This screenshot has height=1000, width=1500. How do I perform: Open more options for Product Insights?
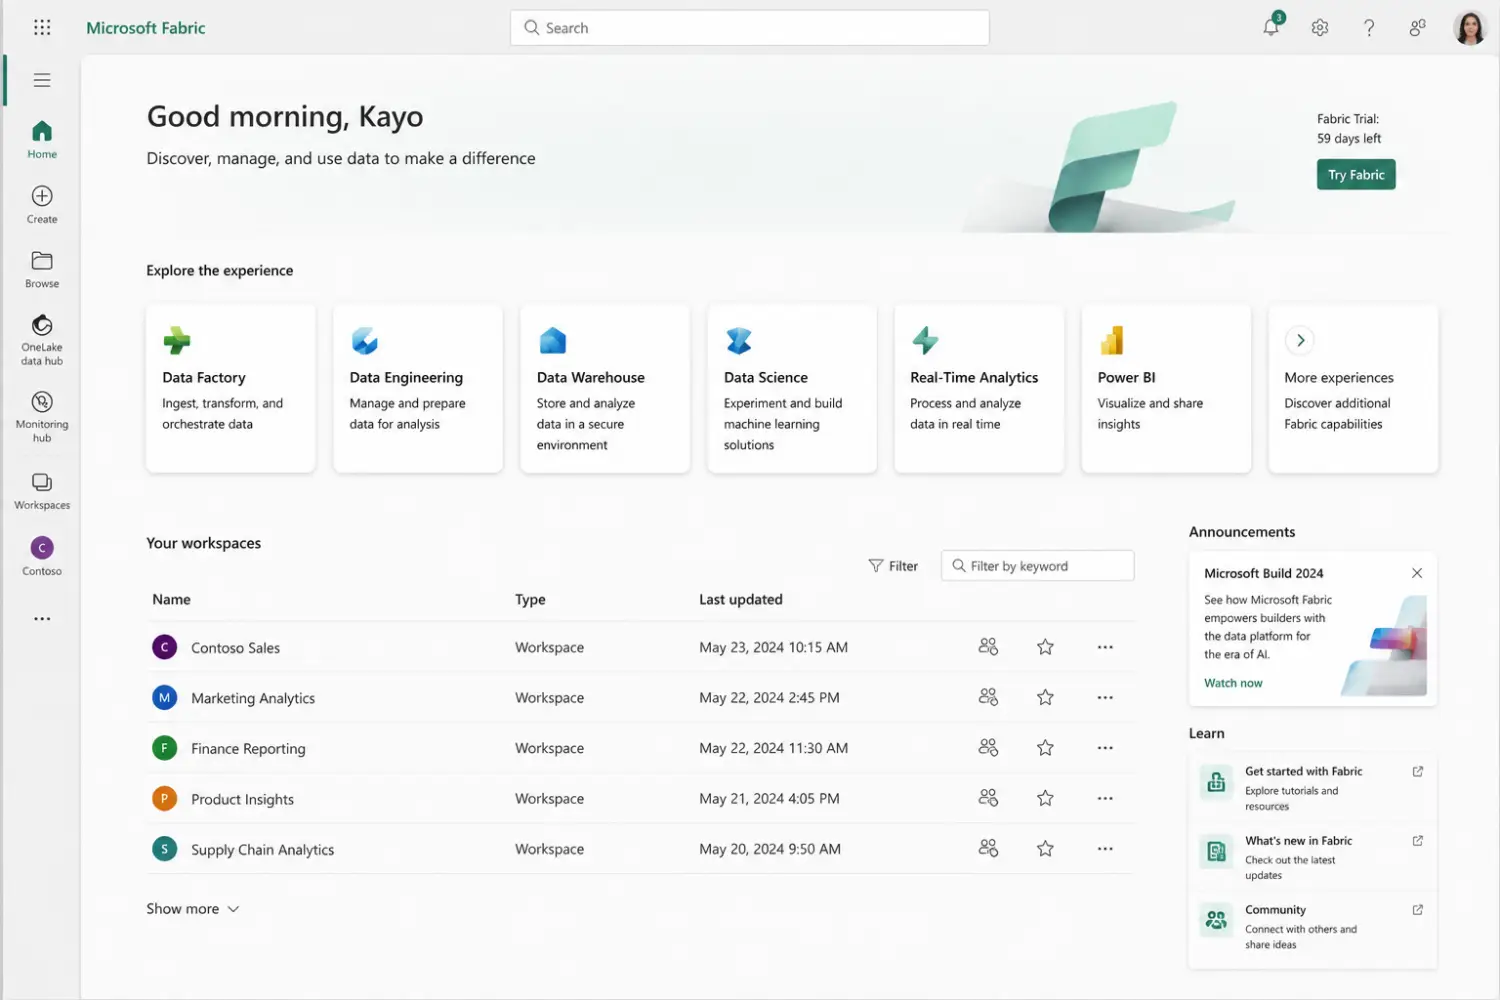[x=1105, y=798]
